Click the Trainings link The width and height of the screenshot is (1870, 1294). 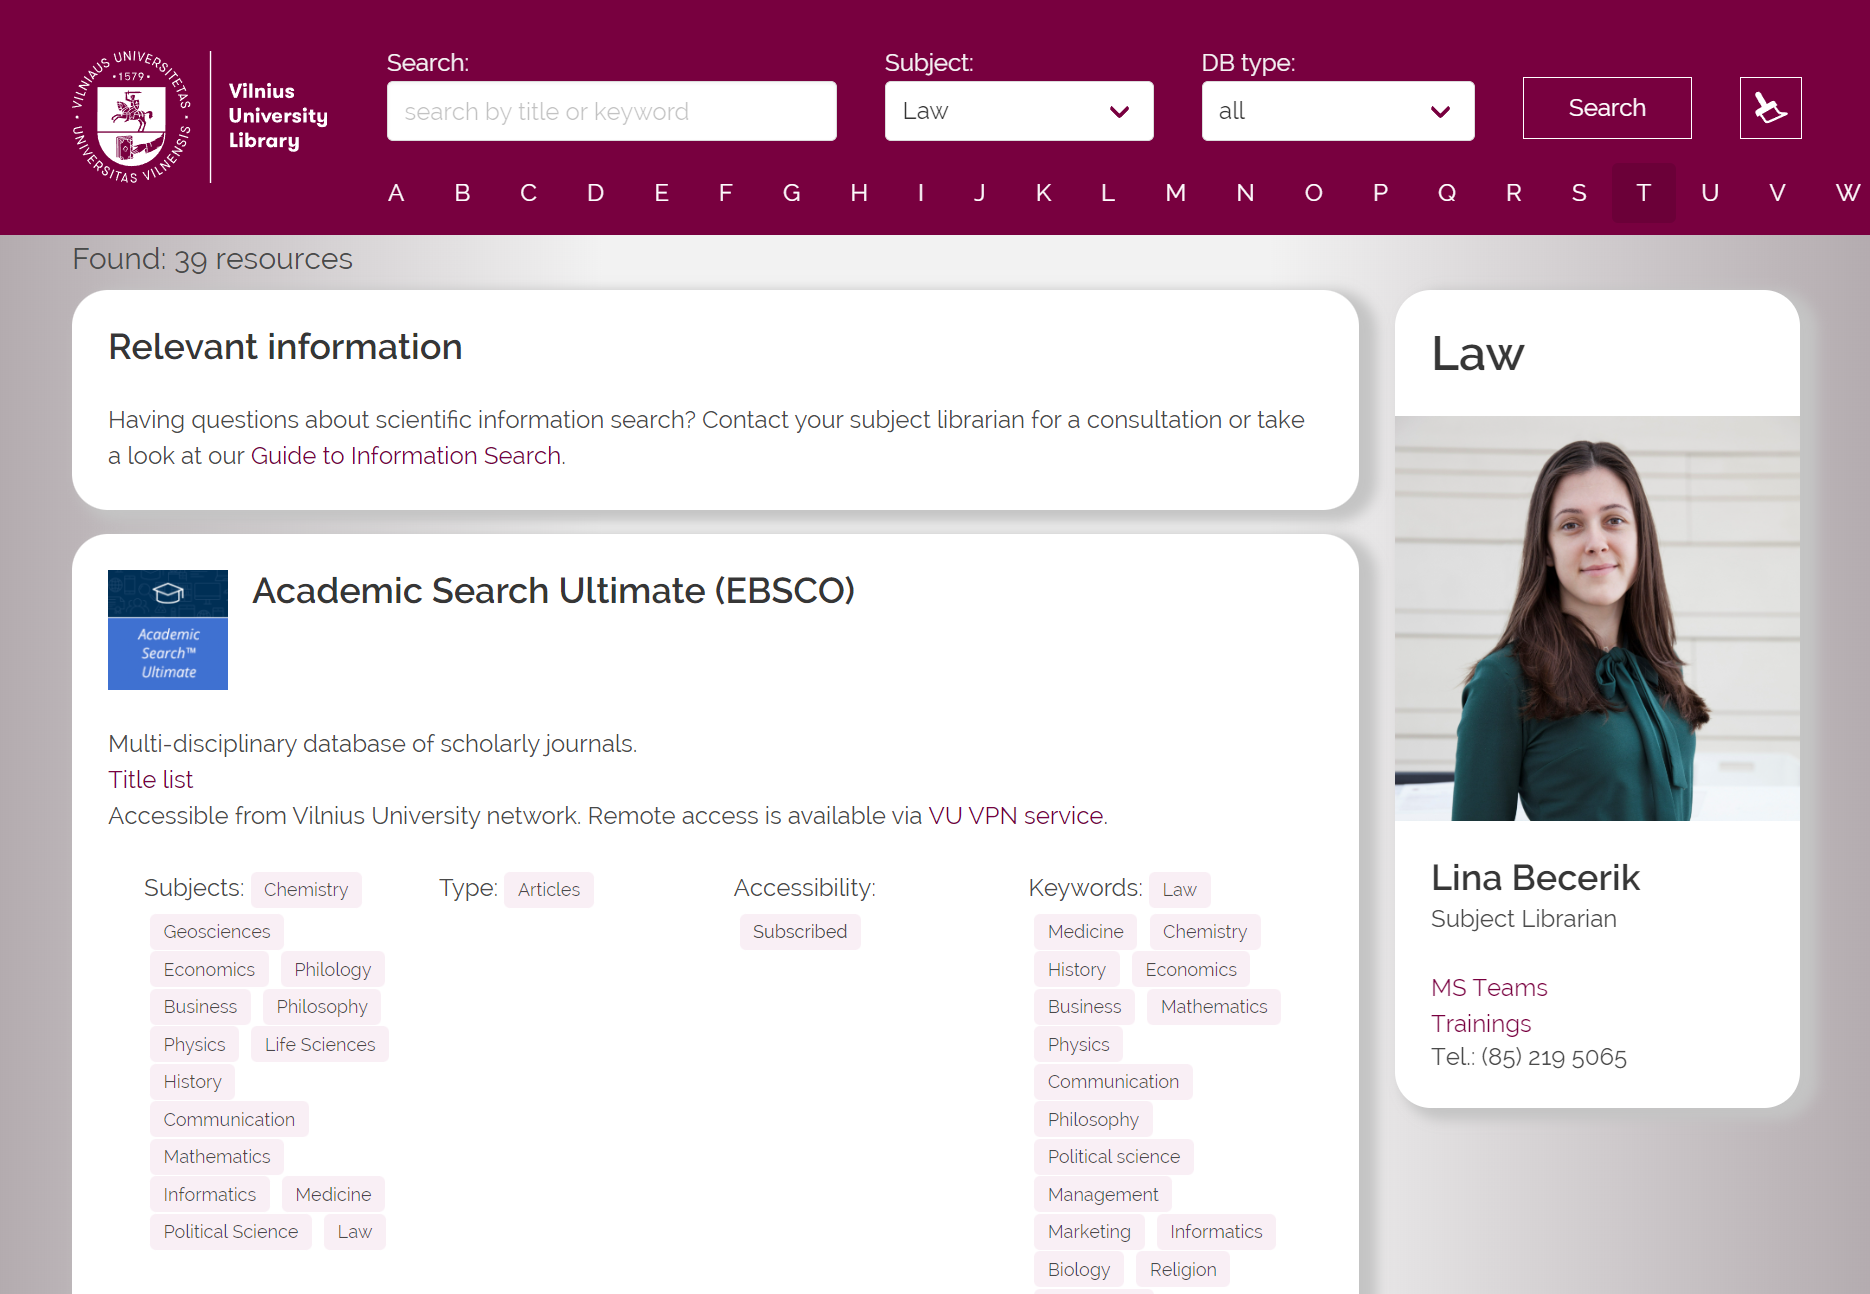[1480, 1024]
